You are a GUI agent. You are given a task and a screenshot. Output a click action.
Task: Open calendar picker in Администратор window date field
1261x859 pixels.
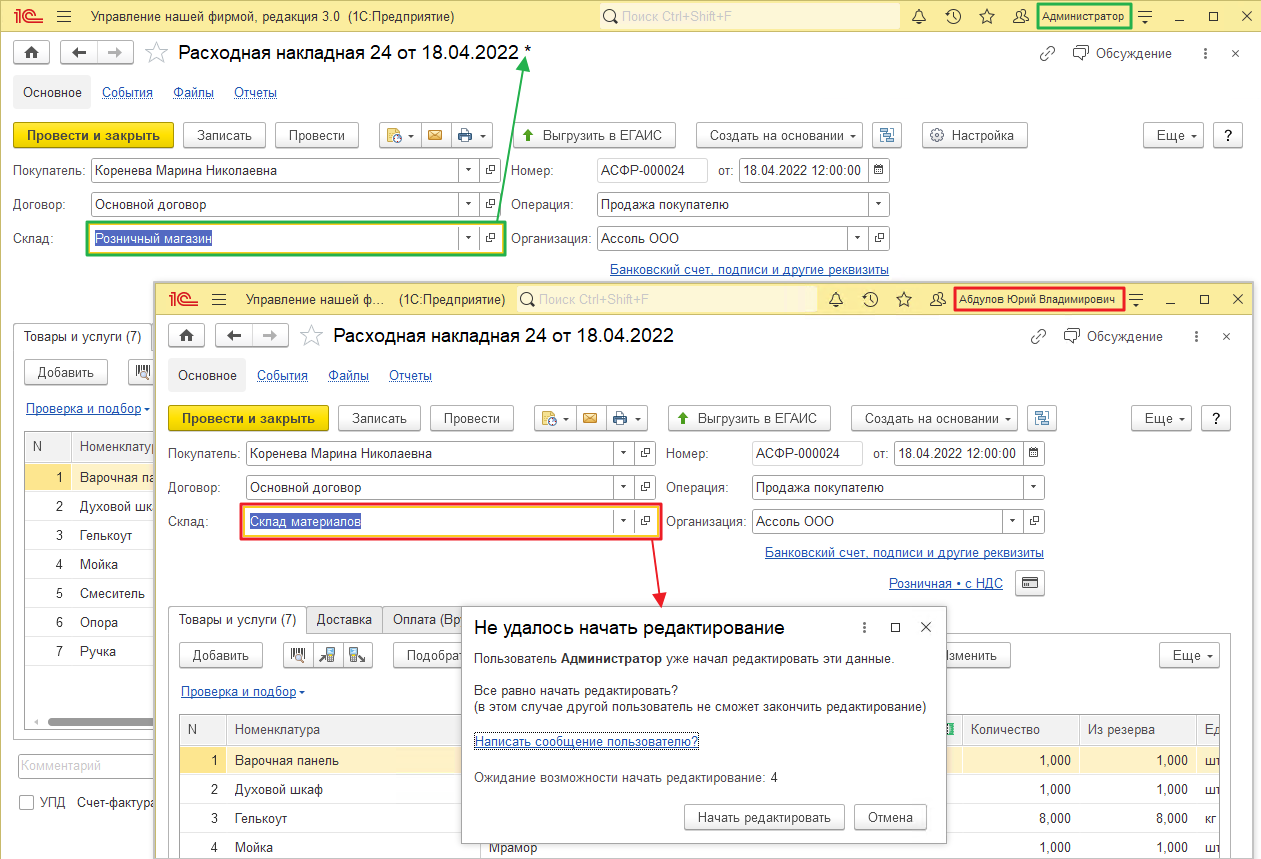click(x=878, y=171)
